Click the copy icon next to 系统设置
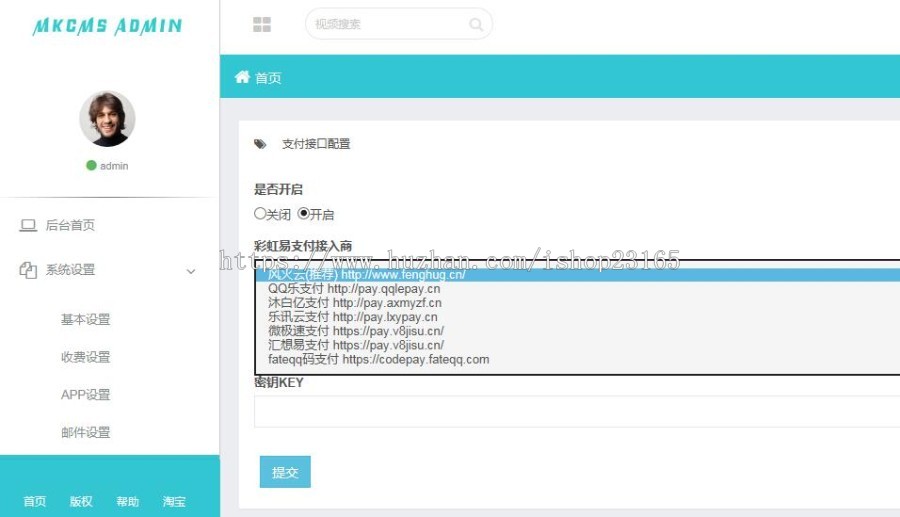 click(28, 270)
